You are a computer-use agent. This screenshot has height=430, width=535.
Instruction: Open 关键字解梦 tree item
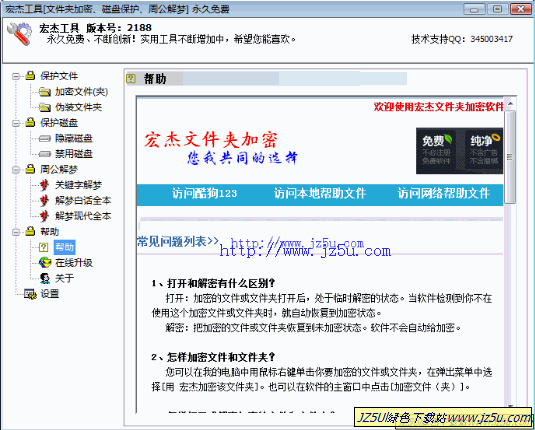[x=78, y=185]
